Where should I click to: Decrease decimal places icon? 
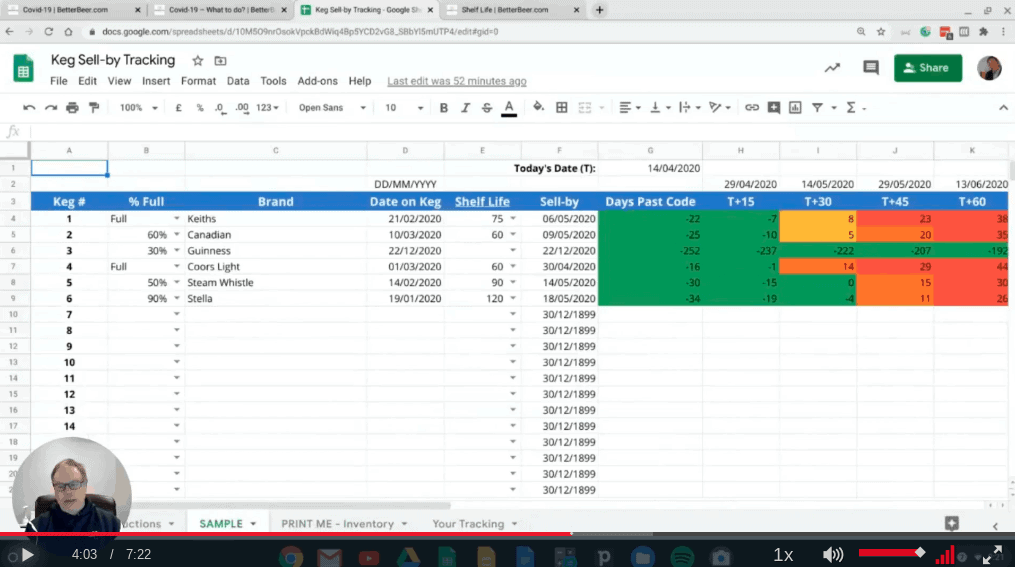point(221,107)
